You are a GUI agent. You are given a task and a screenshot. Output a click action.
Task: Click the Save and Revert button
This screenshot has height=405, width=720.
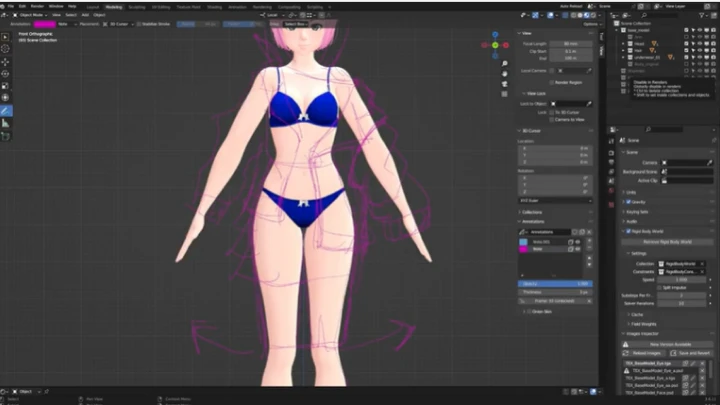point(690,353)
